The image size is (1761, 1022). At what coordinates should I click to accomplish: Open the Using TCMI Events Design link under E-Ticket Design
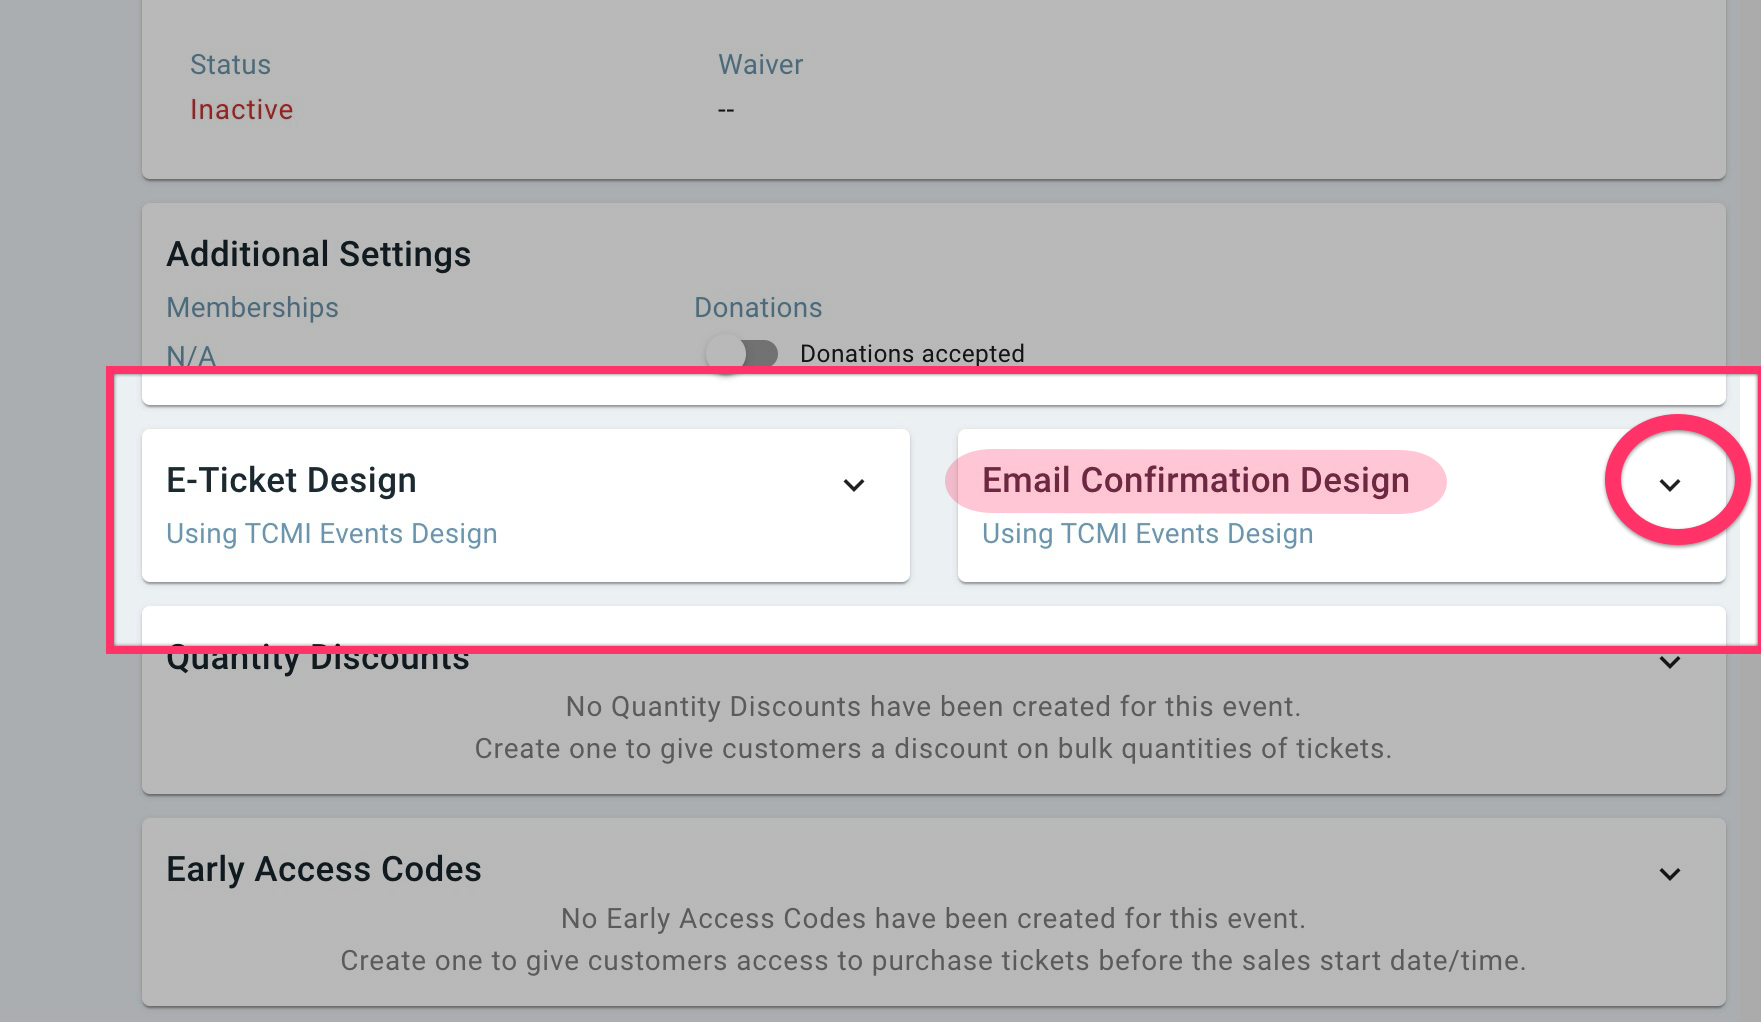click(332, 533)
